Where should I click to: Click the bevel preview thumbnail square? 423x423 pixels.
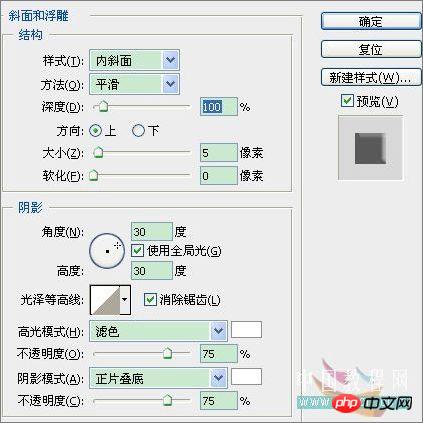click(370, 148)
